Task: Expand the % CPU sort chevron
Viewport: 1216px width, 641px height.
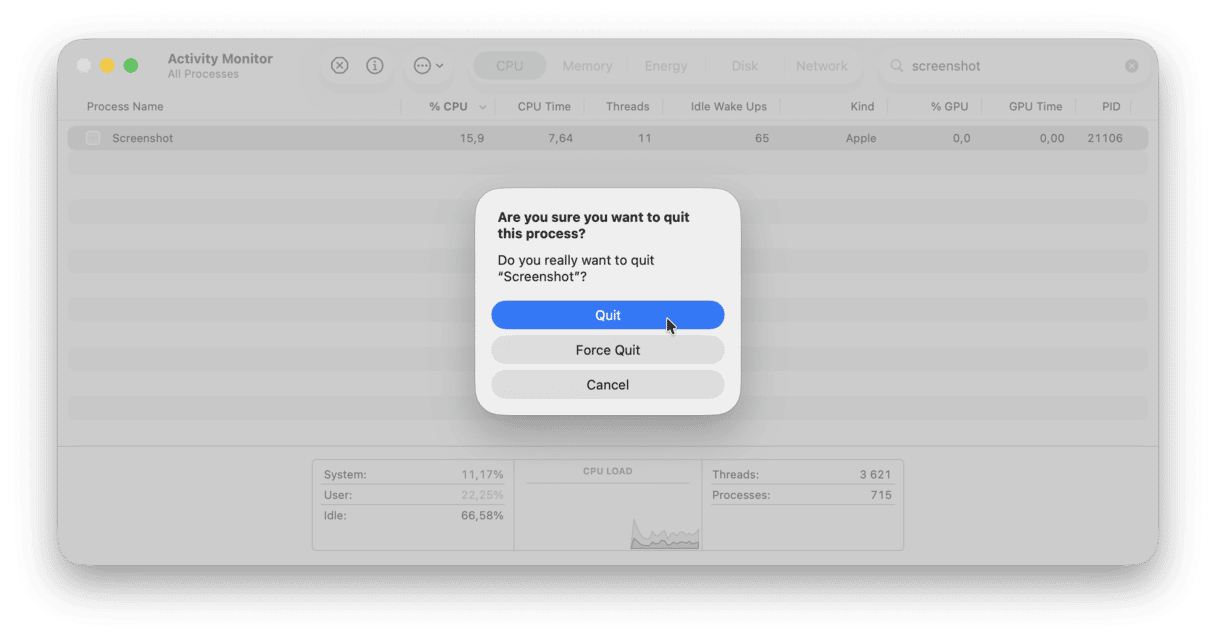Action: (482, 106)
